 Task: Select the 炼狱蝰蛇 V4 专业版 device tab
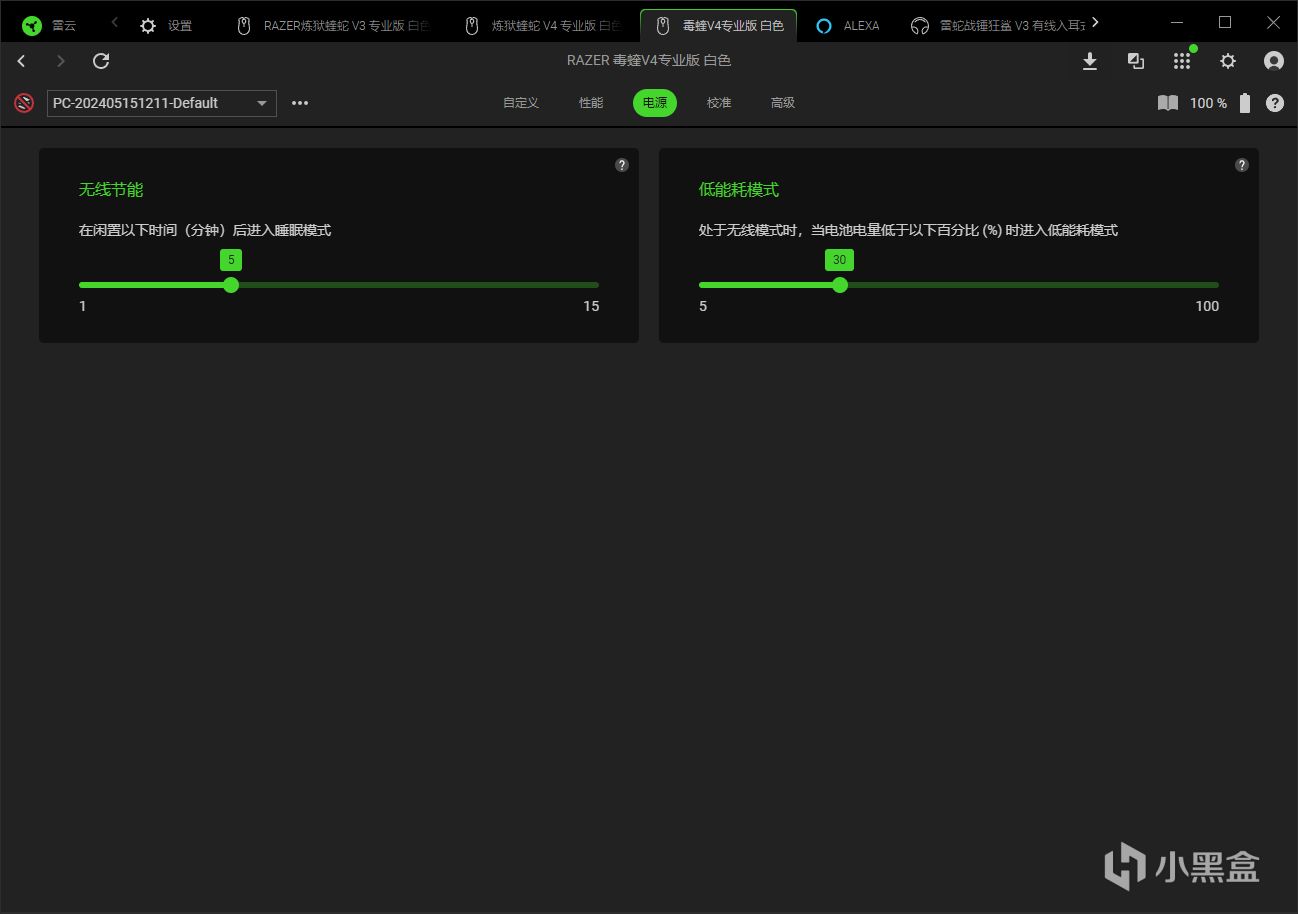(x=542, y=26)
